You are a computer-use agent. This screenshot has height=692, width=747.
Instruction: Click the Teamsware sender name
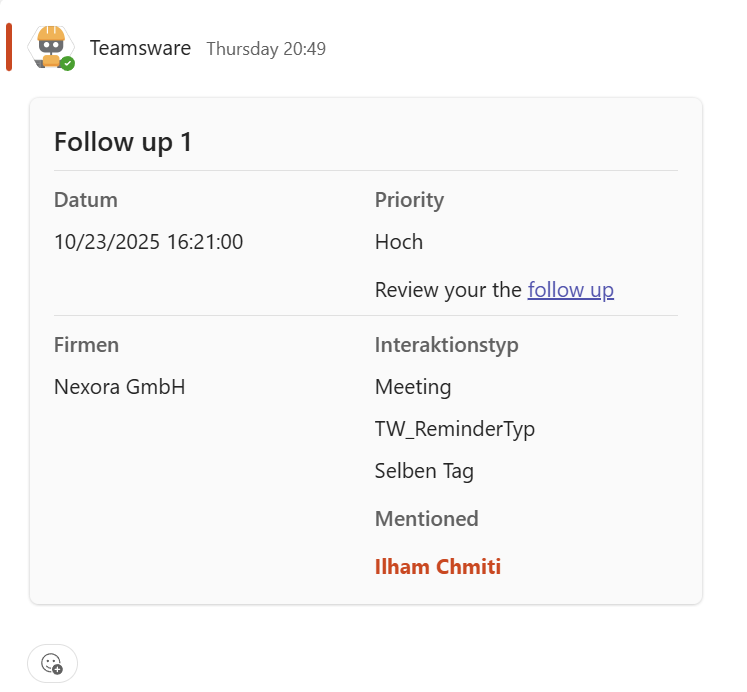click(x=140, y=48)
